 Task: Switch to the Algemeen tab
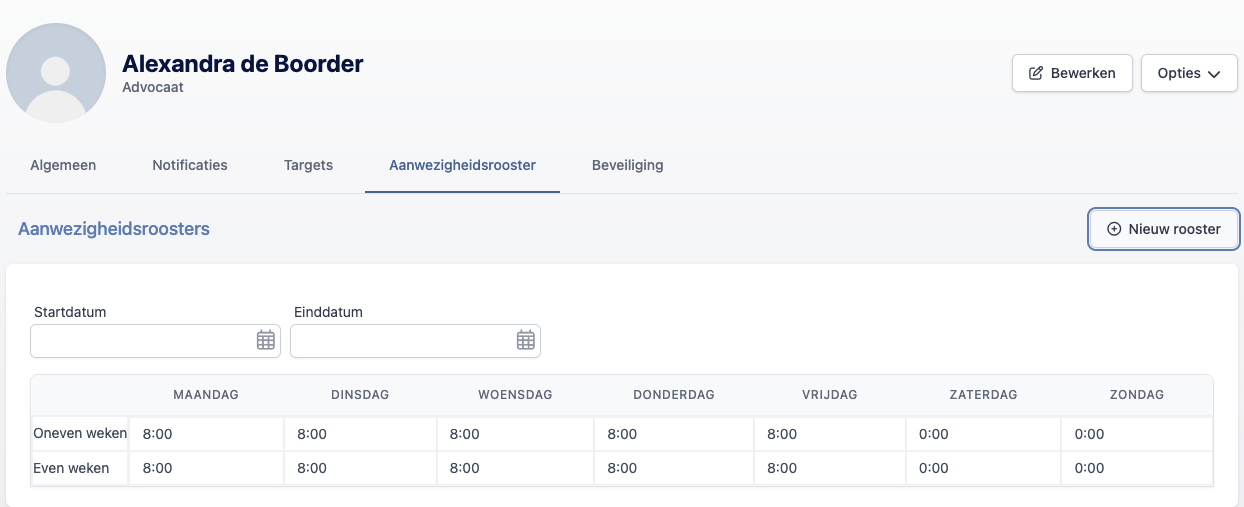pyautogui.click(x=63, y=165)
